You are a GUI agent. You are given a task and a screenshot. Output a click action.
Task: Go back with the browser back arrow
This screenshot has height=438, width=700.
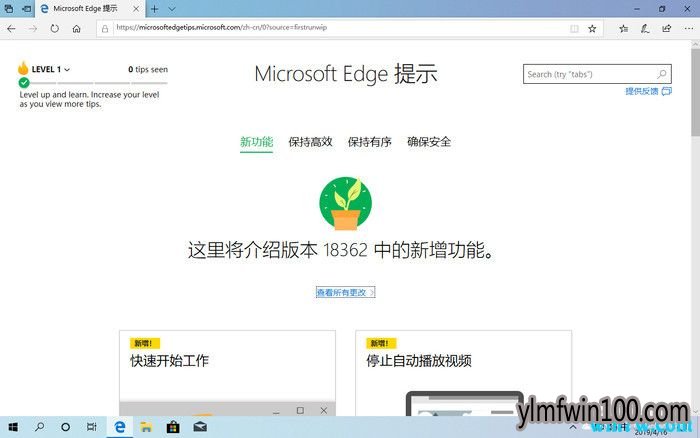click(11, 29)
